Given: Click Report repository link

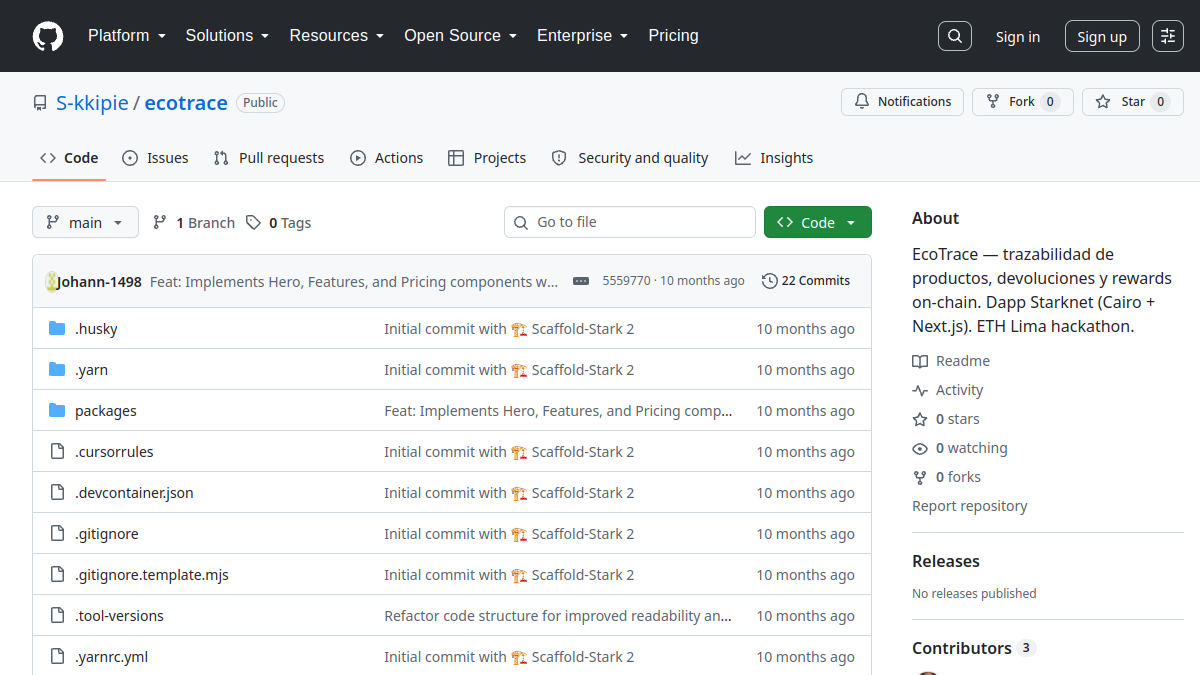Looking at the screenshot, I should pos(970,506).
